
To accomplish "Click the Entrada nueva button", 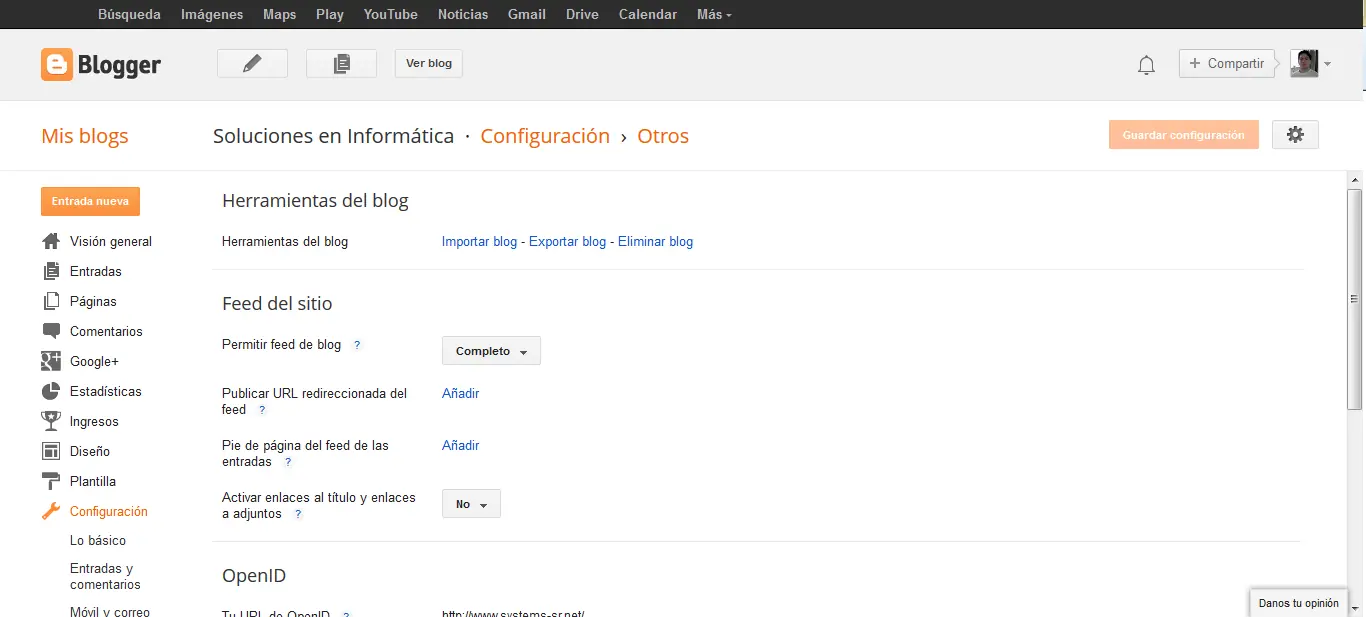I will [90, 201].
